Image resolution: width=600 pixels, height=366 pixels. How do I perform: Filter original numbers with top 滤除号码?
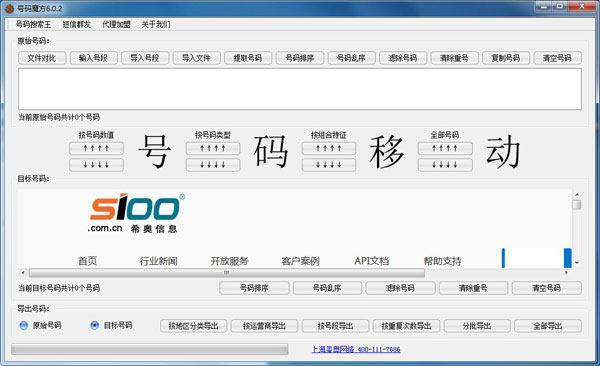(403, 58)
